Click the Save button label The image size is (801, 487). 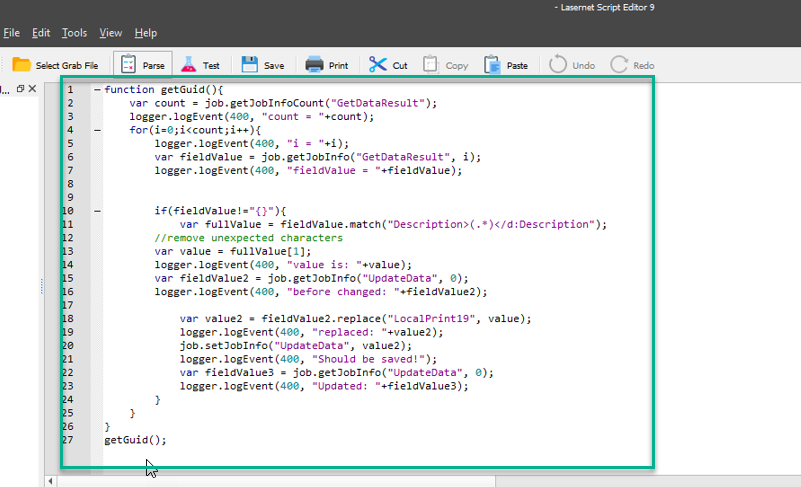[x=274, y=65]
